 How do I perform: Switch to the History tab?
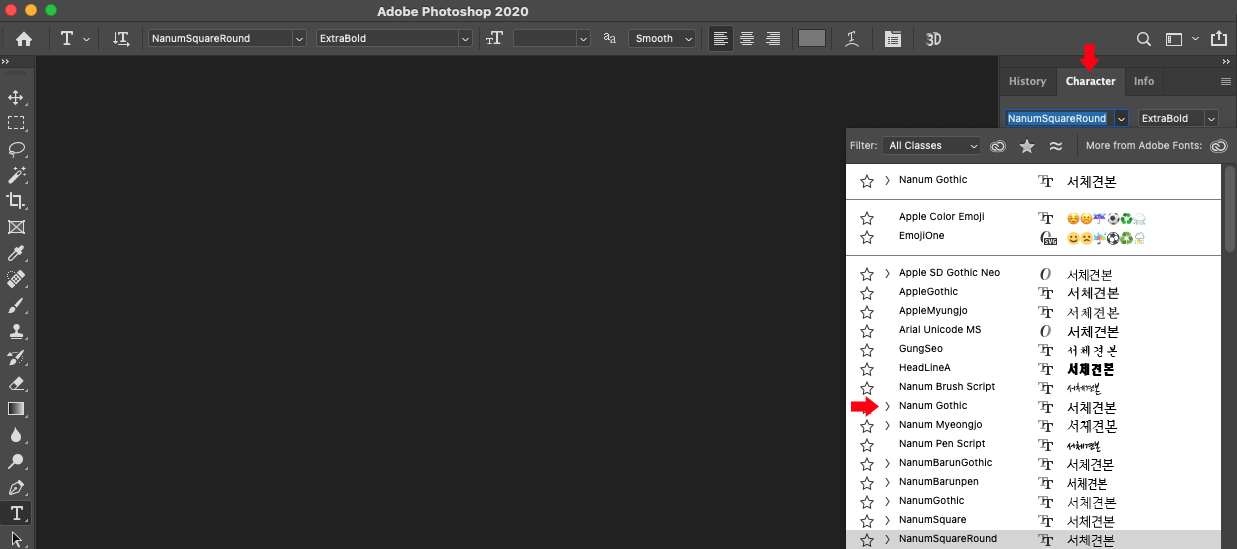tap(1027, 81)
